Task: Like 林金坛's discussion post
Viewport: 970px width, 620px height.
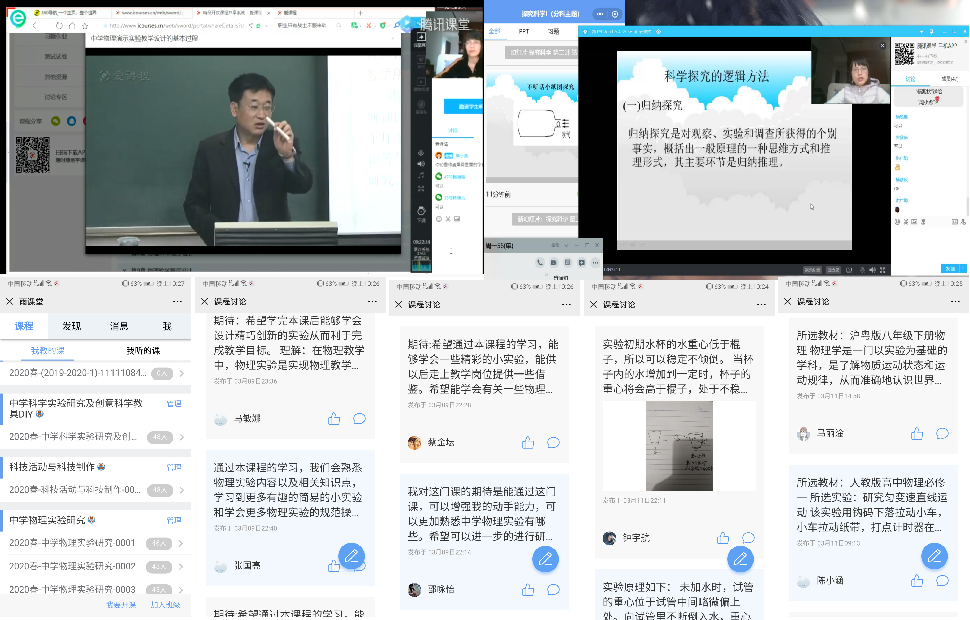Action: [x=528, y=442]
